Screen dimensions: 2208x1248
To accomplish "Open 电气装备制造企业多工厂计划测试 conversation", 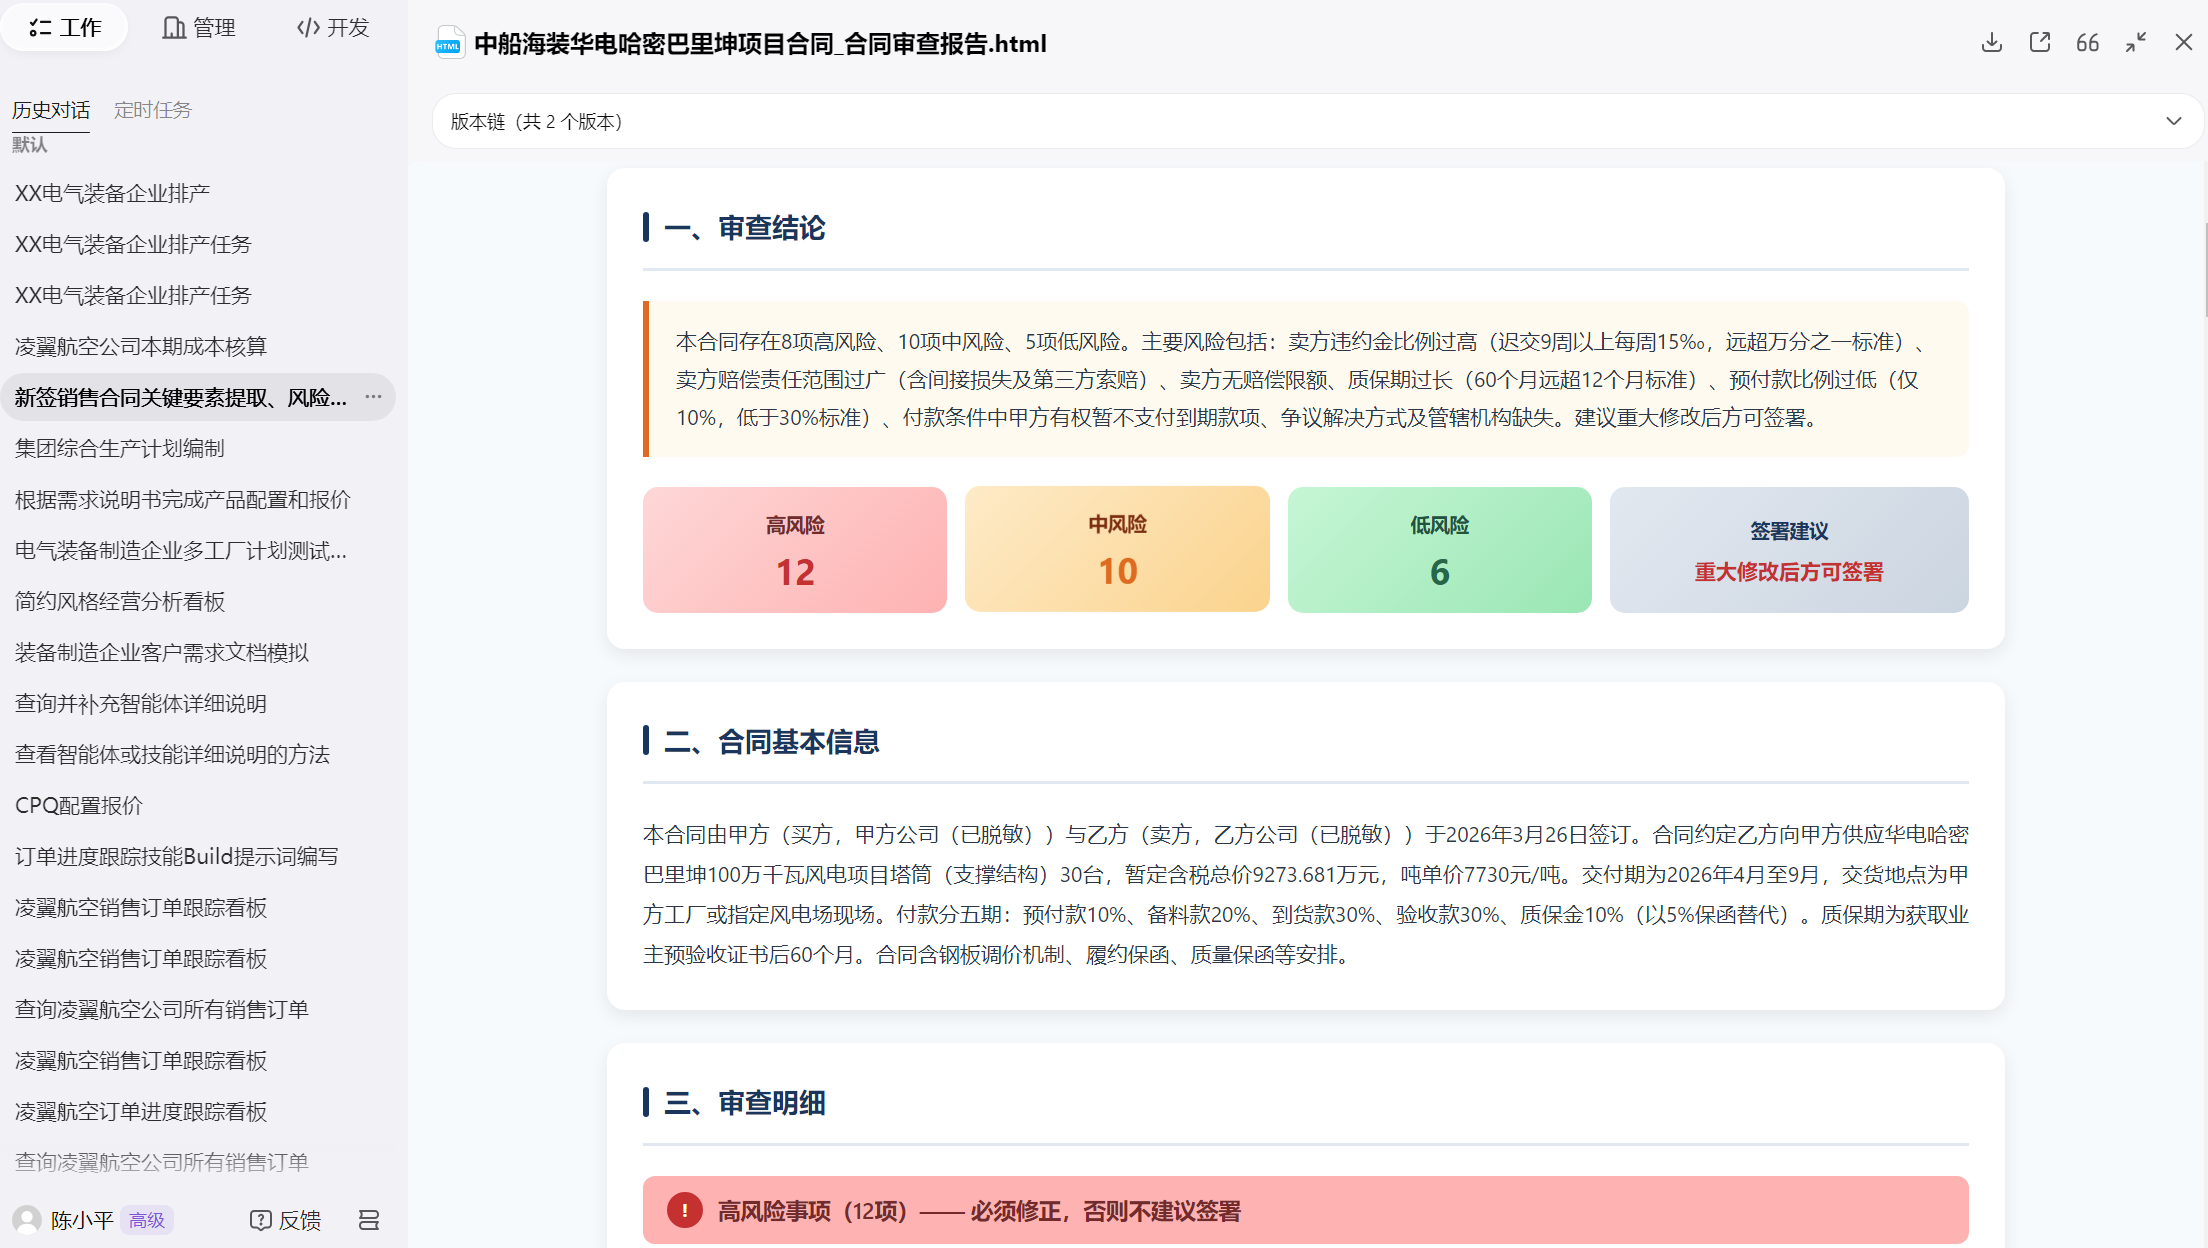I will (181, 550).
